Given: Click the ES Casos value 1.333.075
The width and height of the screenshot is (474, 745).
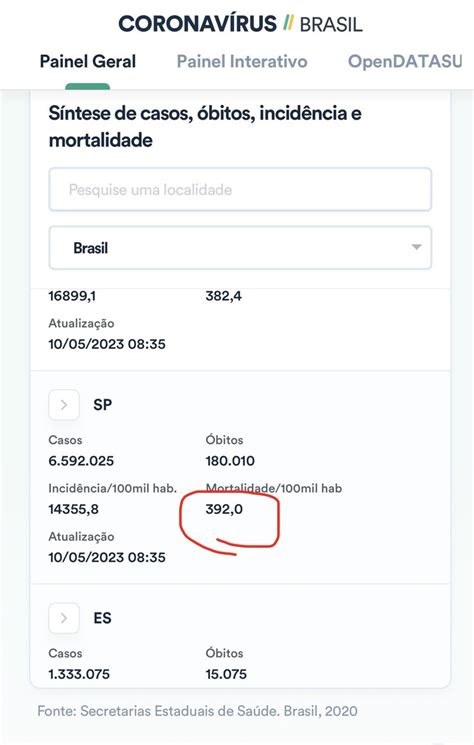Looking at the screenshot, I should [x=79, y=674].
